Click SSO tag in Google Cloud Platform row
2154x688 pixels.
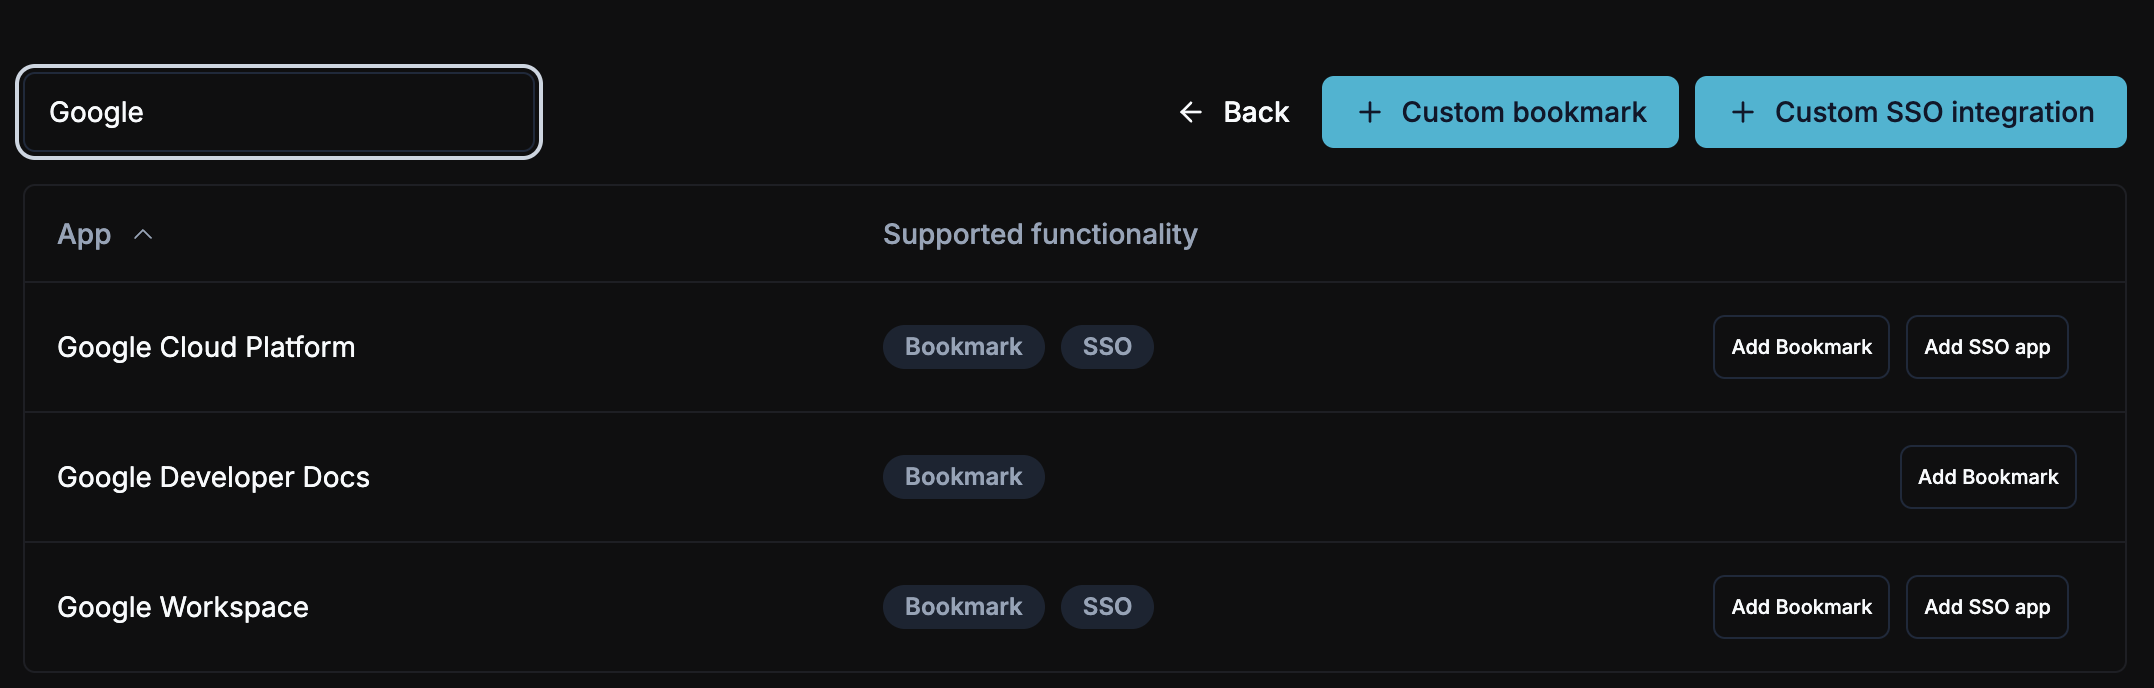[x=1107, y=347]
